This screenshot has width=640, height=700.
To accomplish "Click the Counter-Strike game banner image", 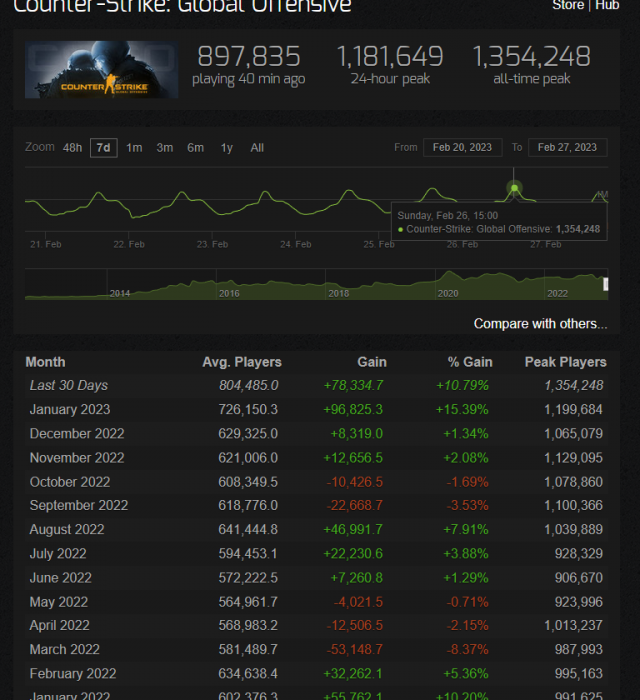I will 101,70.
